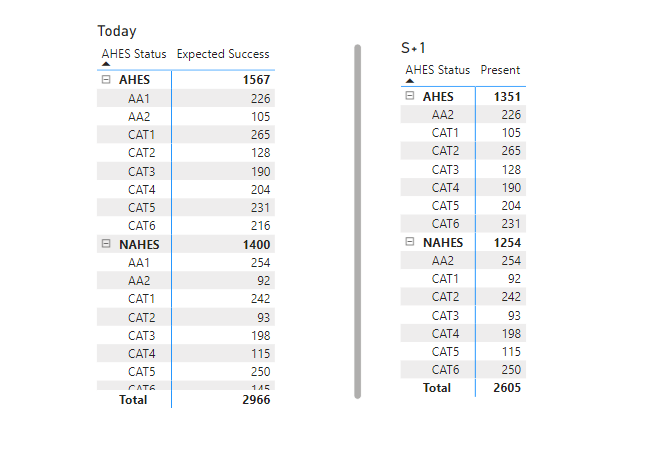
Task: Collapse the AHES group in Today table
Action: (x=106, y=79)
